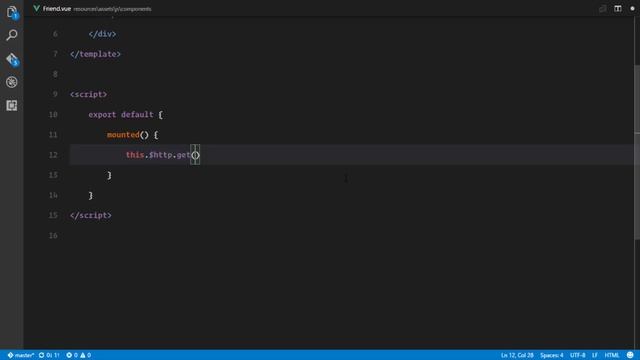Click the Vue file icon on the Friend.vue tab
Screen dimensions: 640x360
click(x=36, y=8)
